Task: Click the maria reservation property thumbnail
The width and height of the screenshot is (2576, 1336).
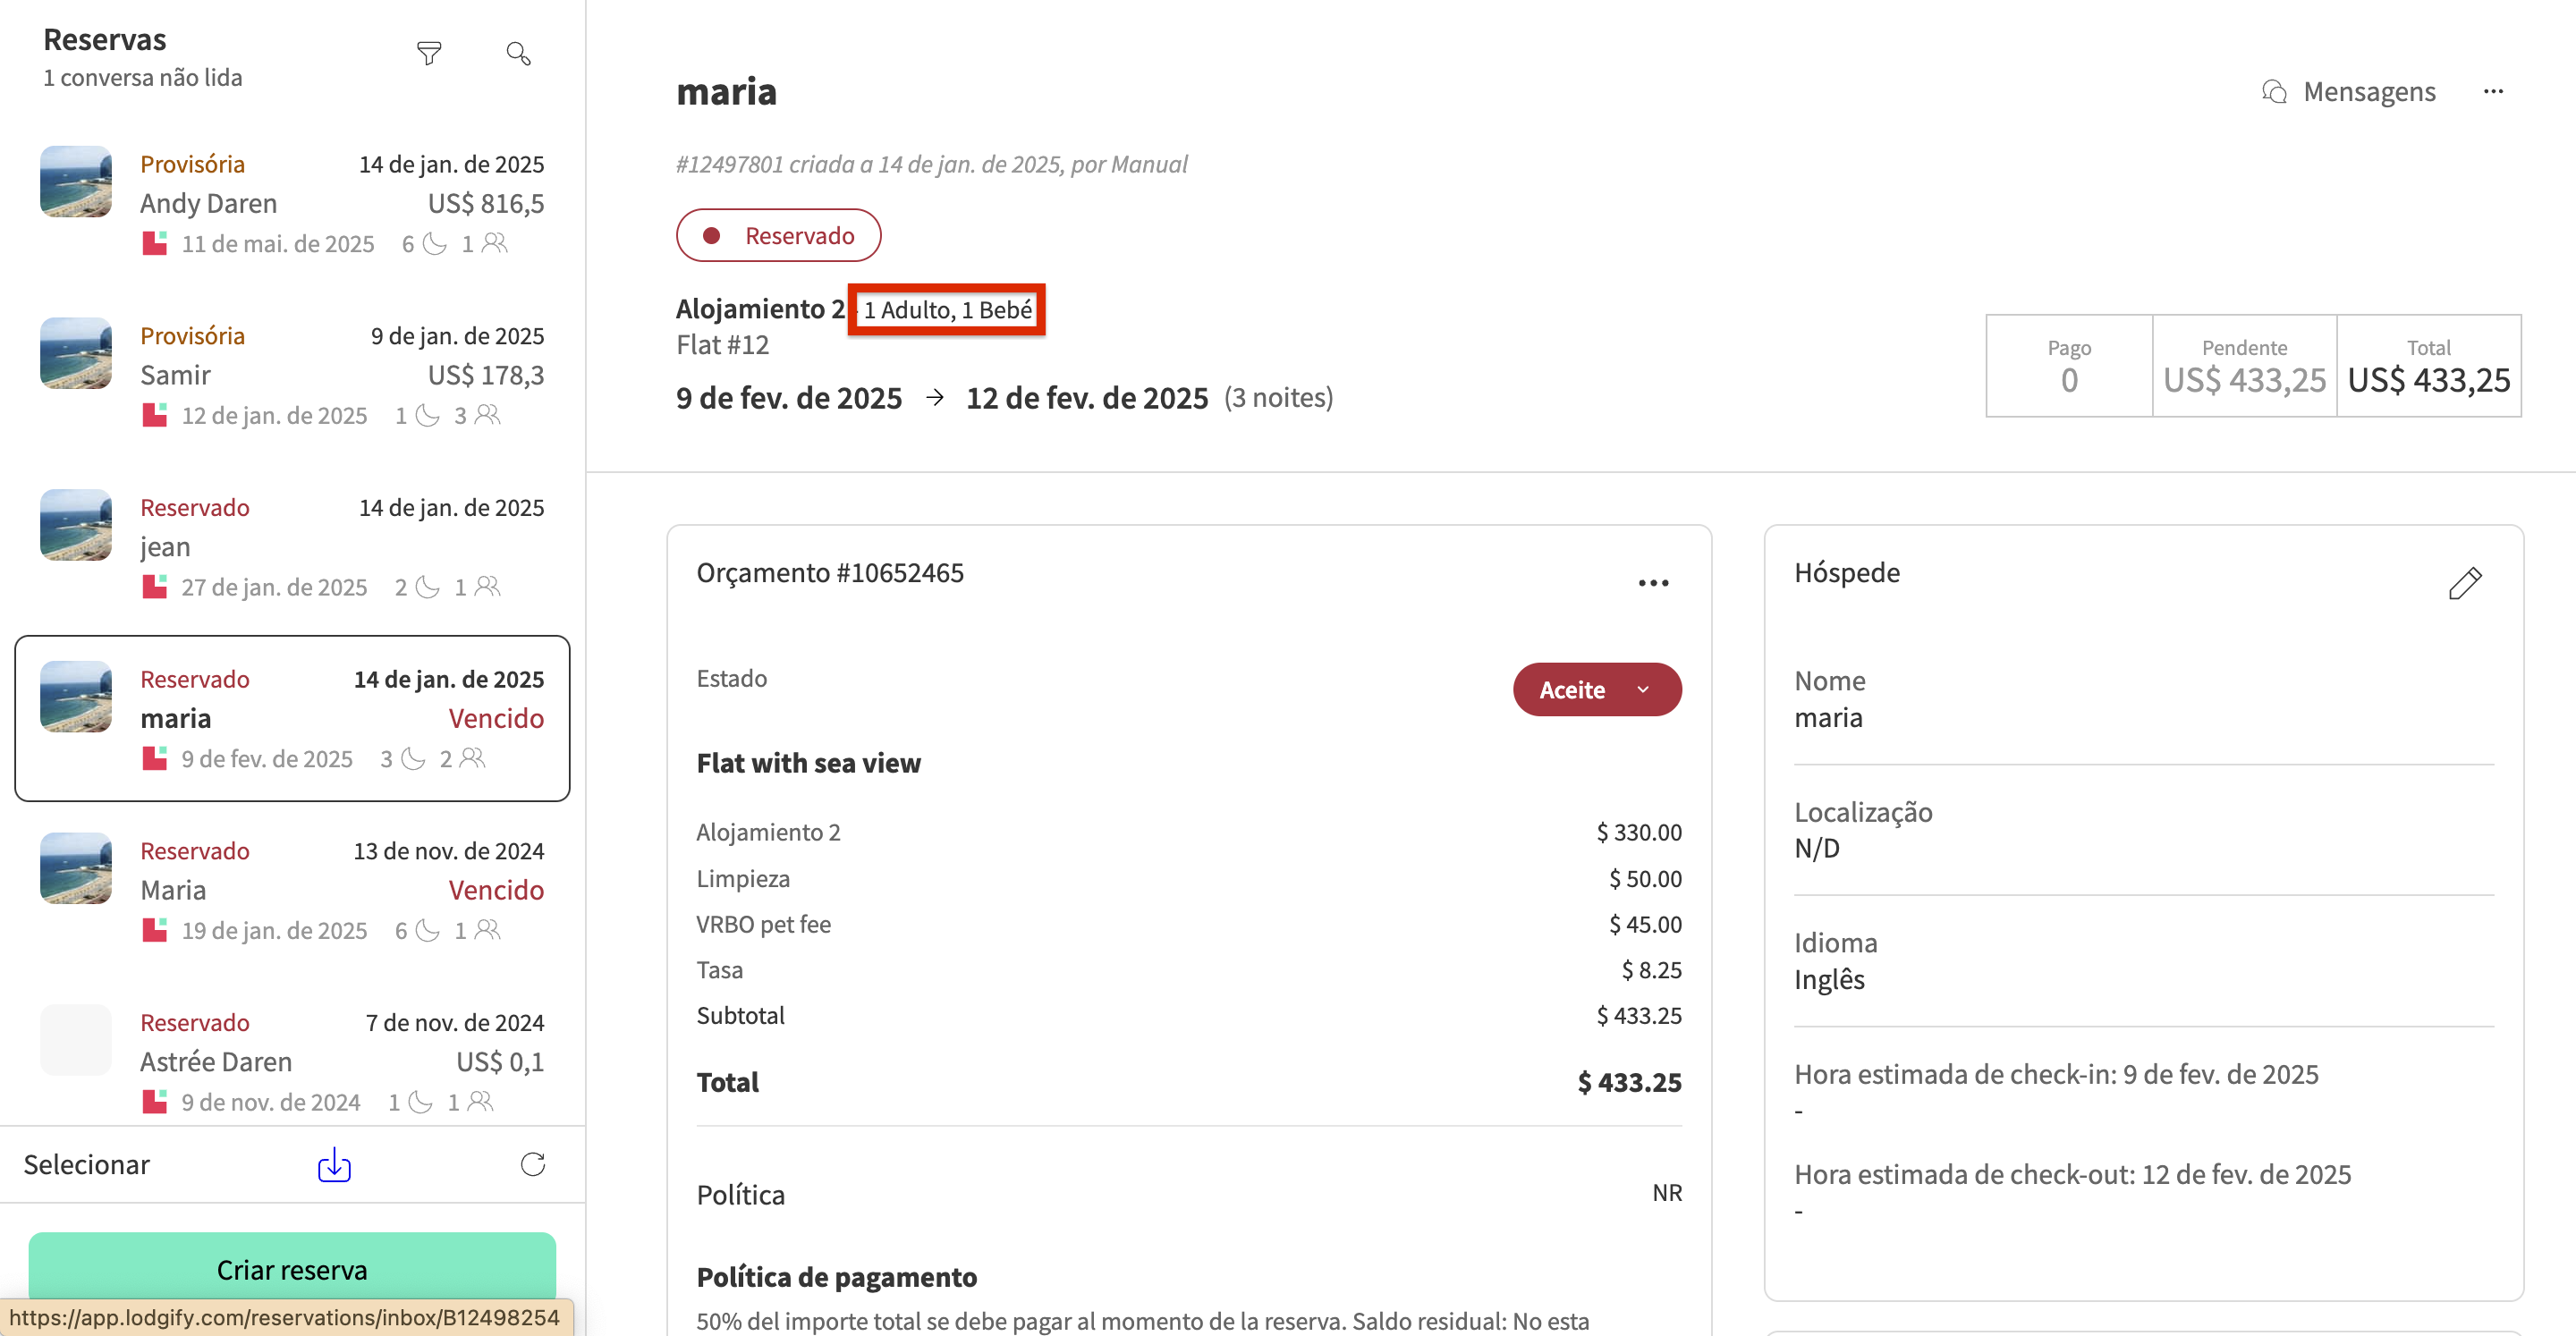Action: [x=76, y=697]
